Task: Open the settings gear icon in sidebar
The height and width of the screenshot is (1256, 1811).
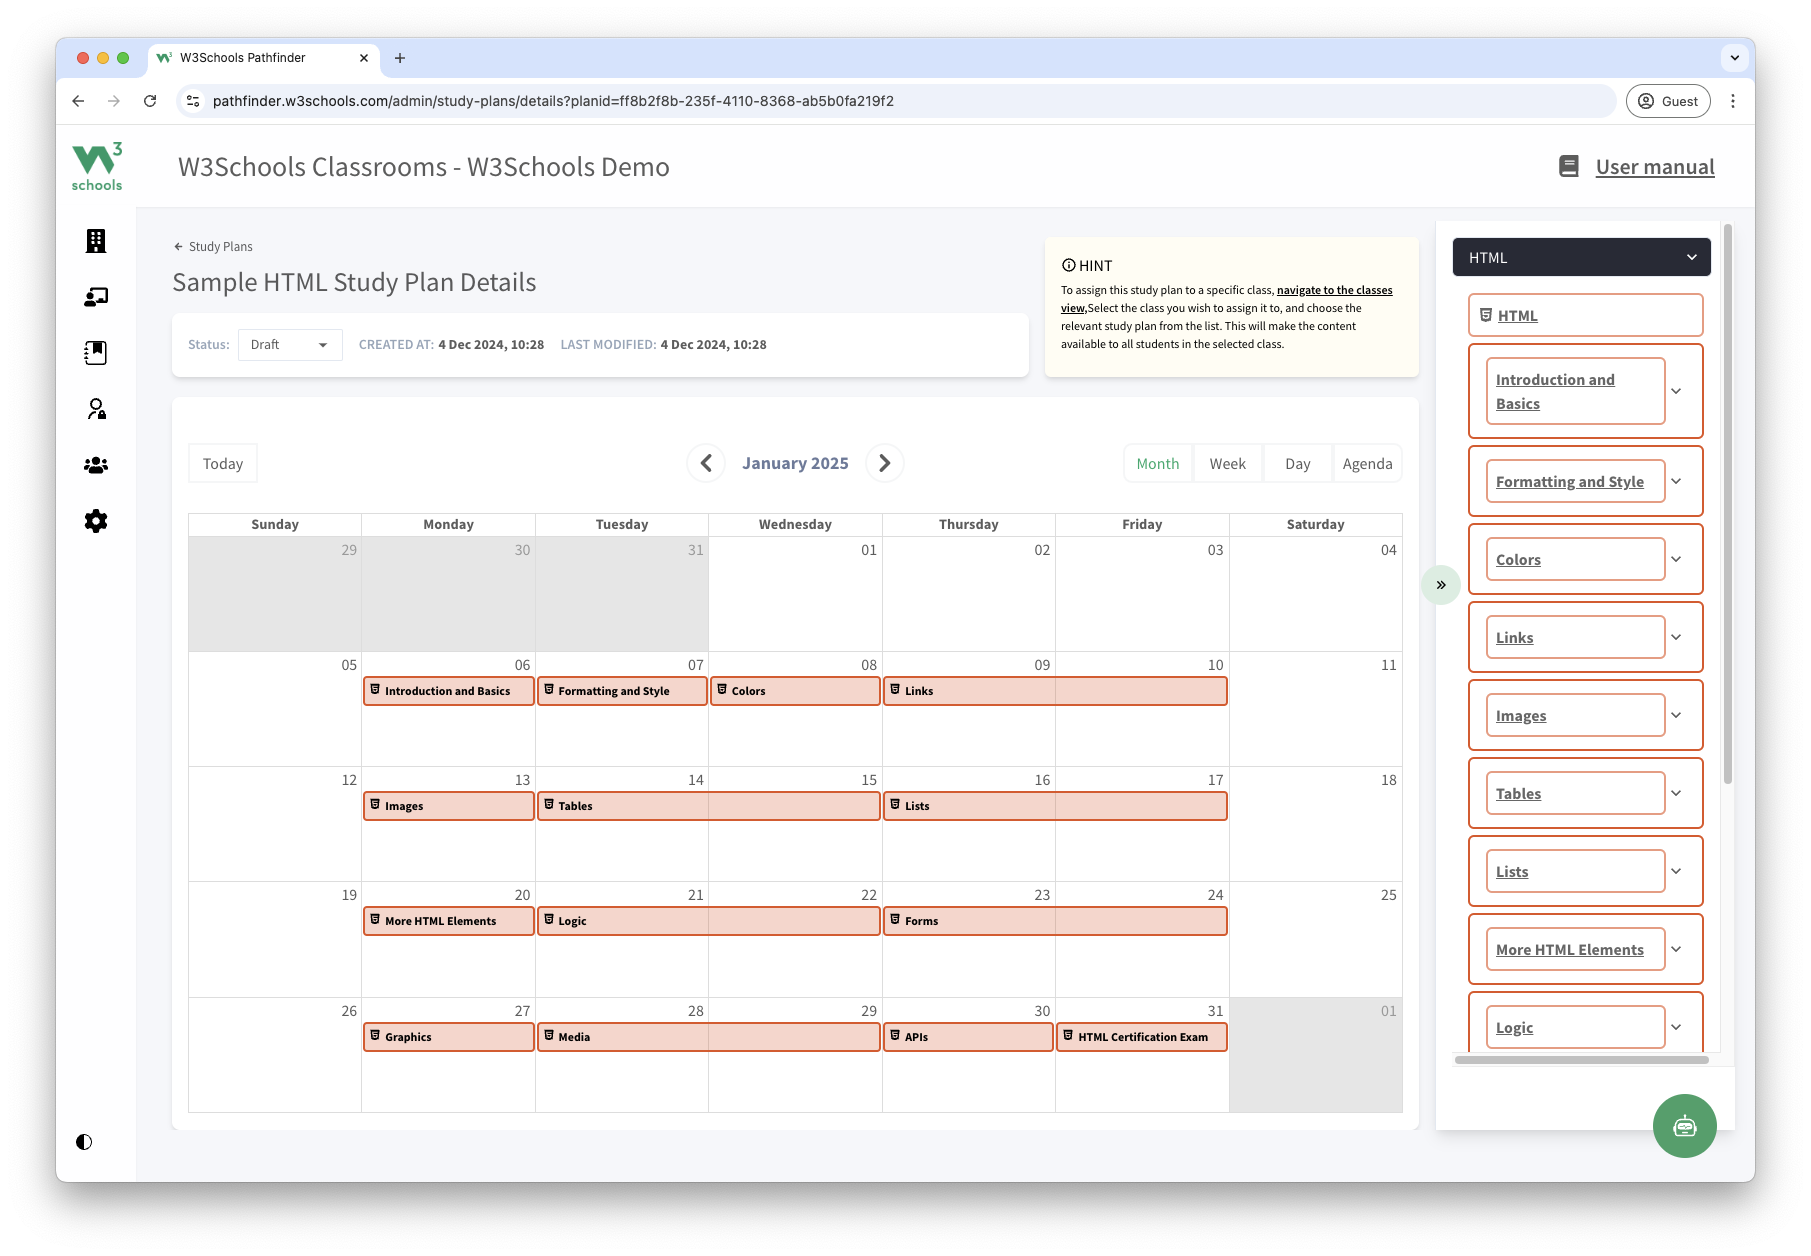Action: click(x=96, y=521)
